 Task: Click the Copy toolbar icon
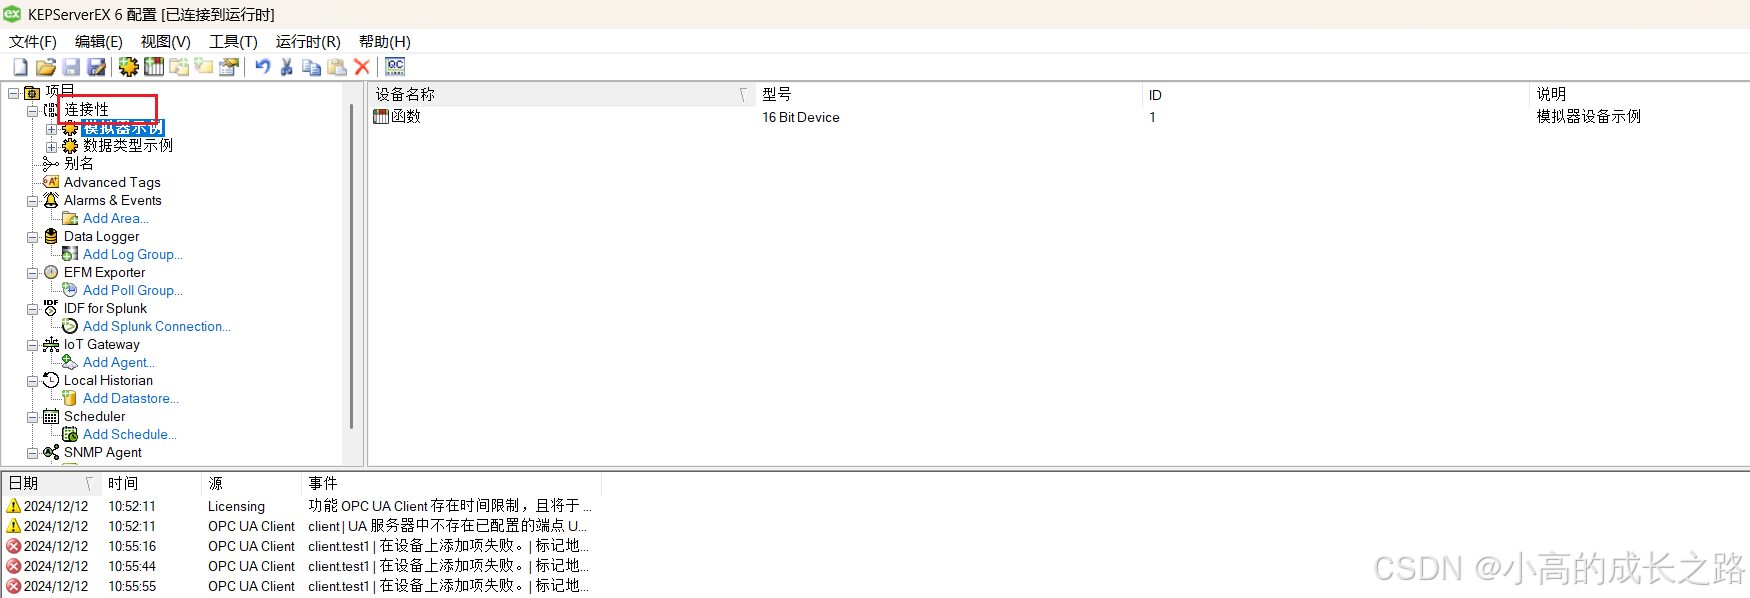click(x=312, y=67)
